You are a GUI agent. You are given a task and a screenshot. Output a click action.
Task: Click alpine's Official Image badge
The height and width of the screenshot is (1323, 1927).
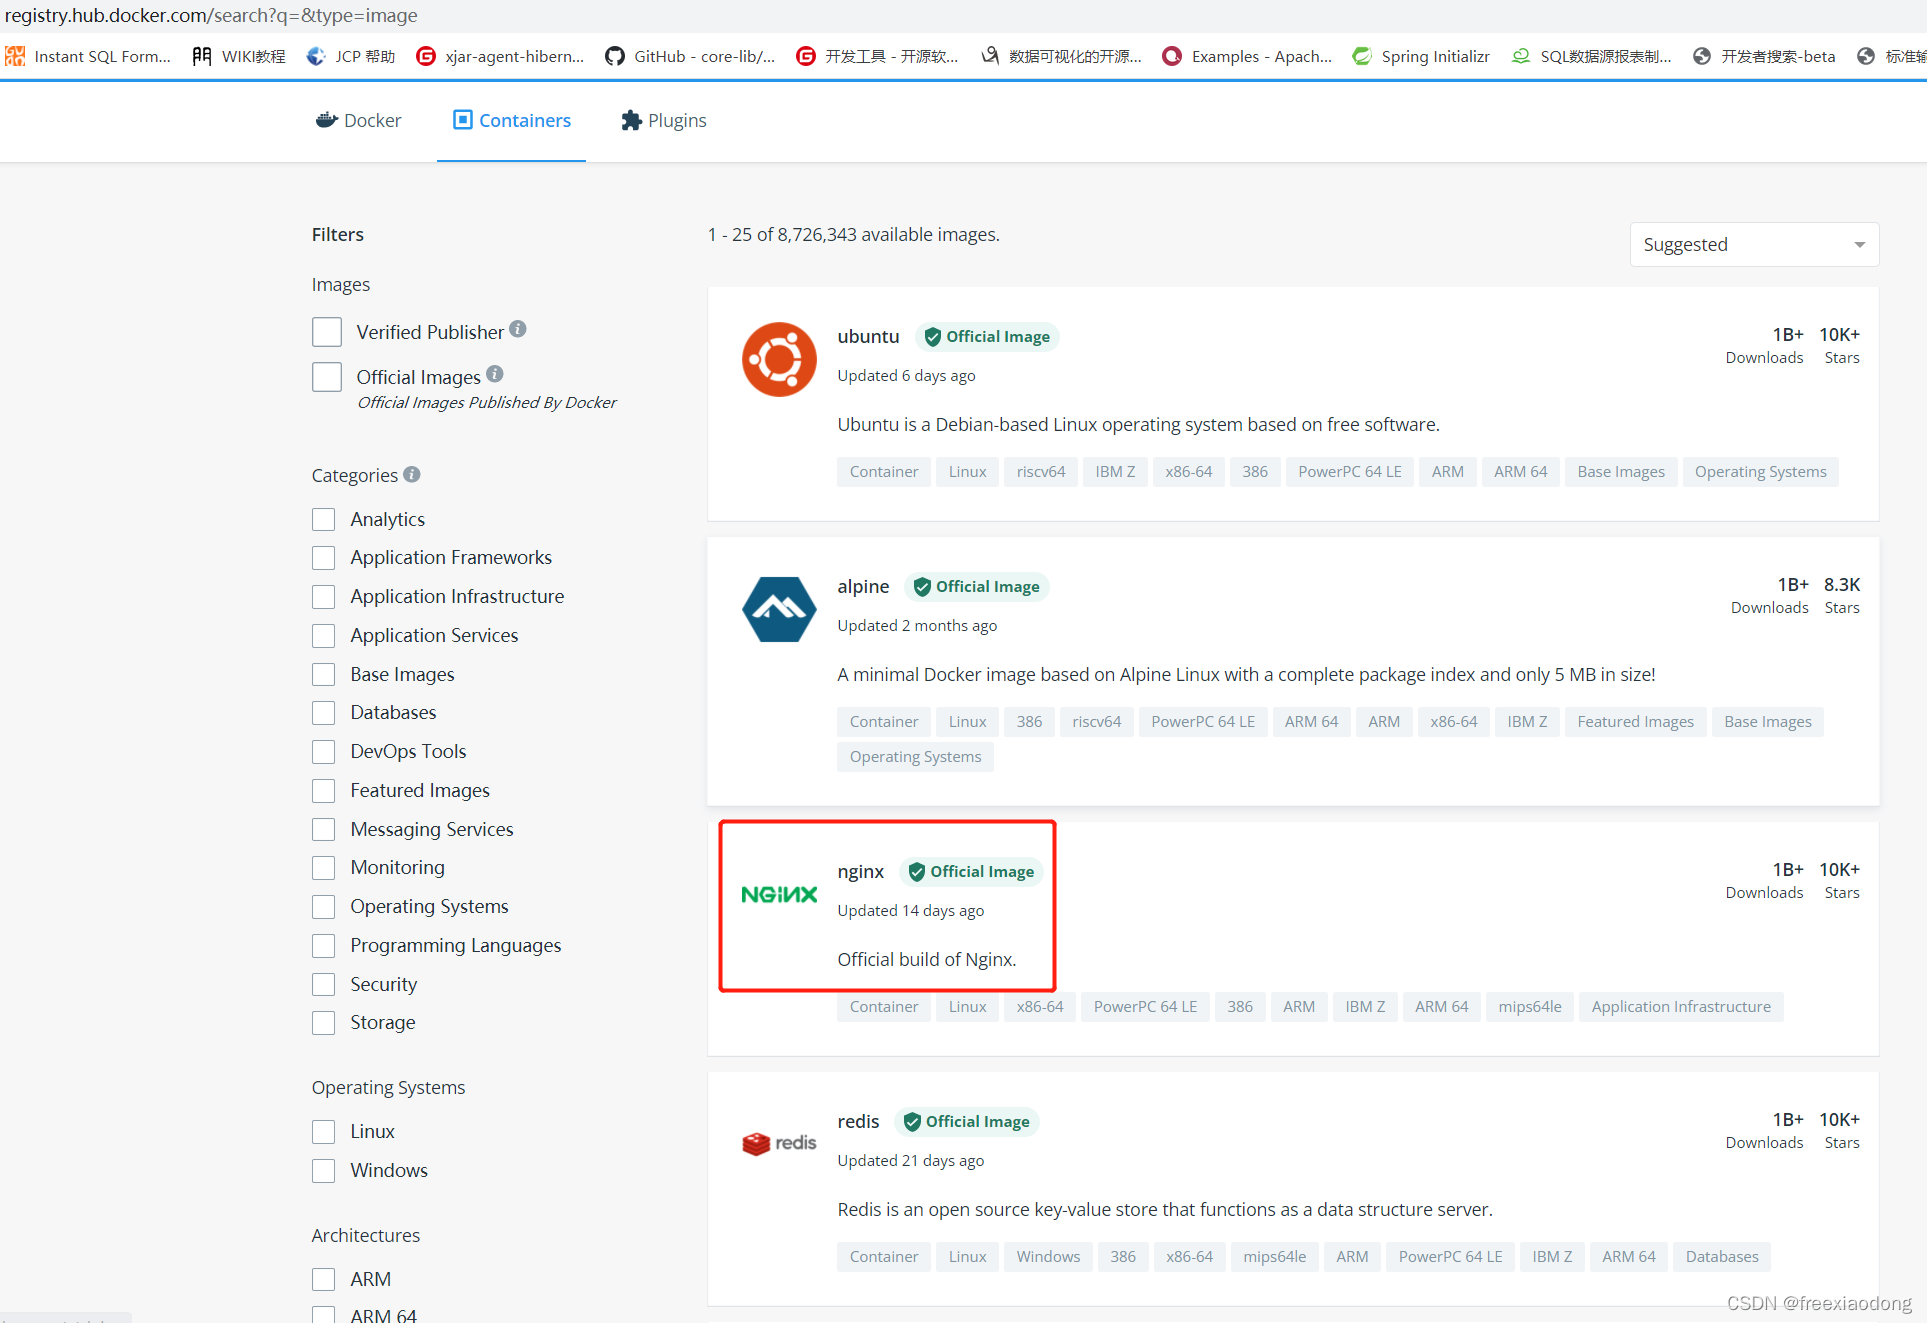point(976,586)
